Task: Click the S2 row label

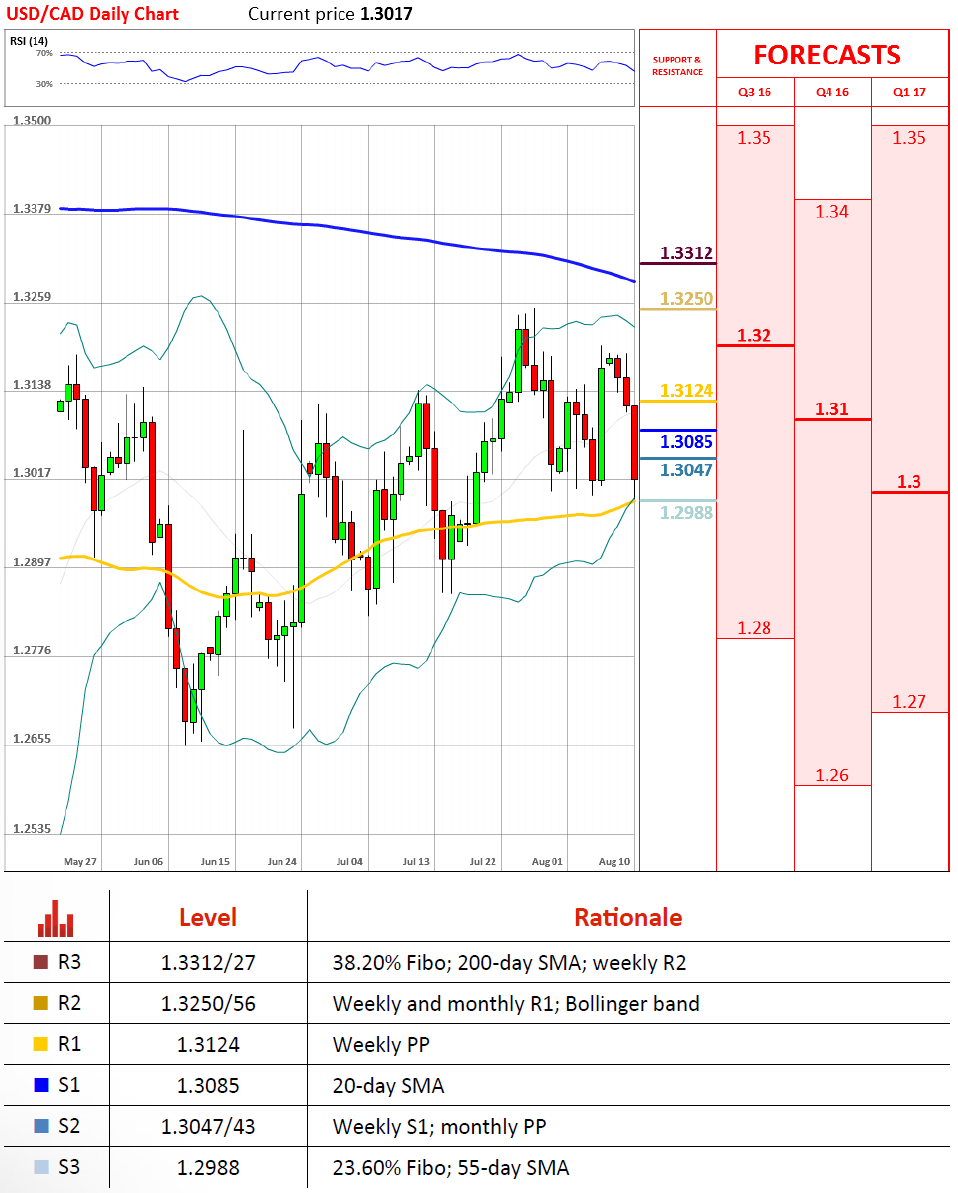Action: [x=69, y=1126]
